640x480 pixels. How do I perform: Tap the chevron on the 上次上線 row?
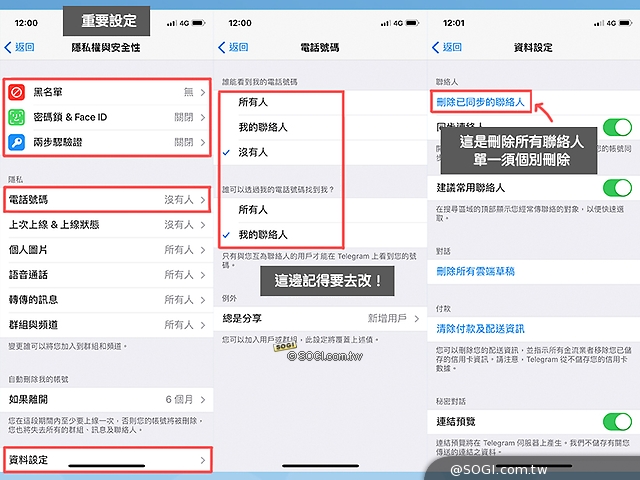pyautogui.click(x=203, y=225)
